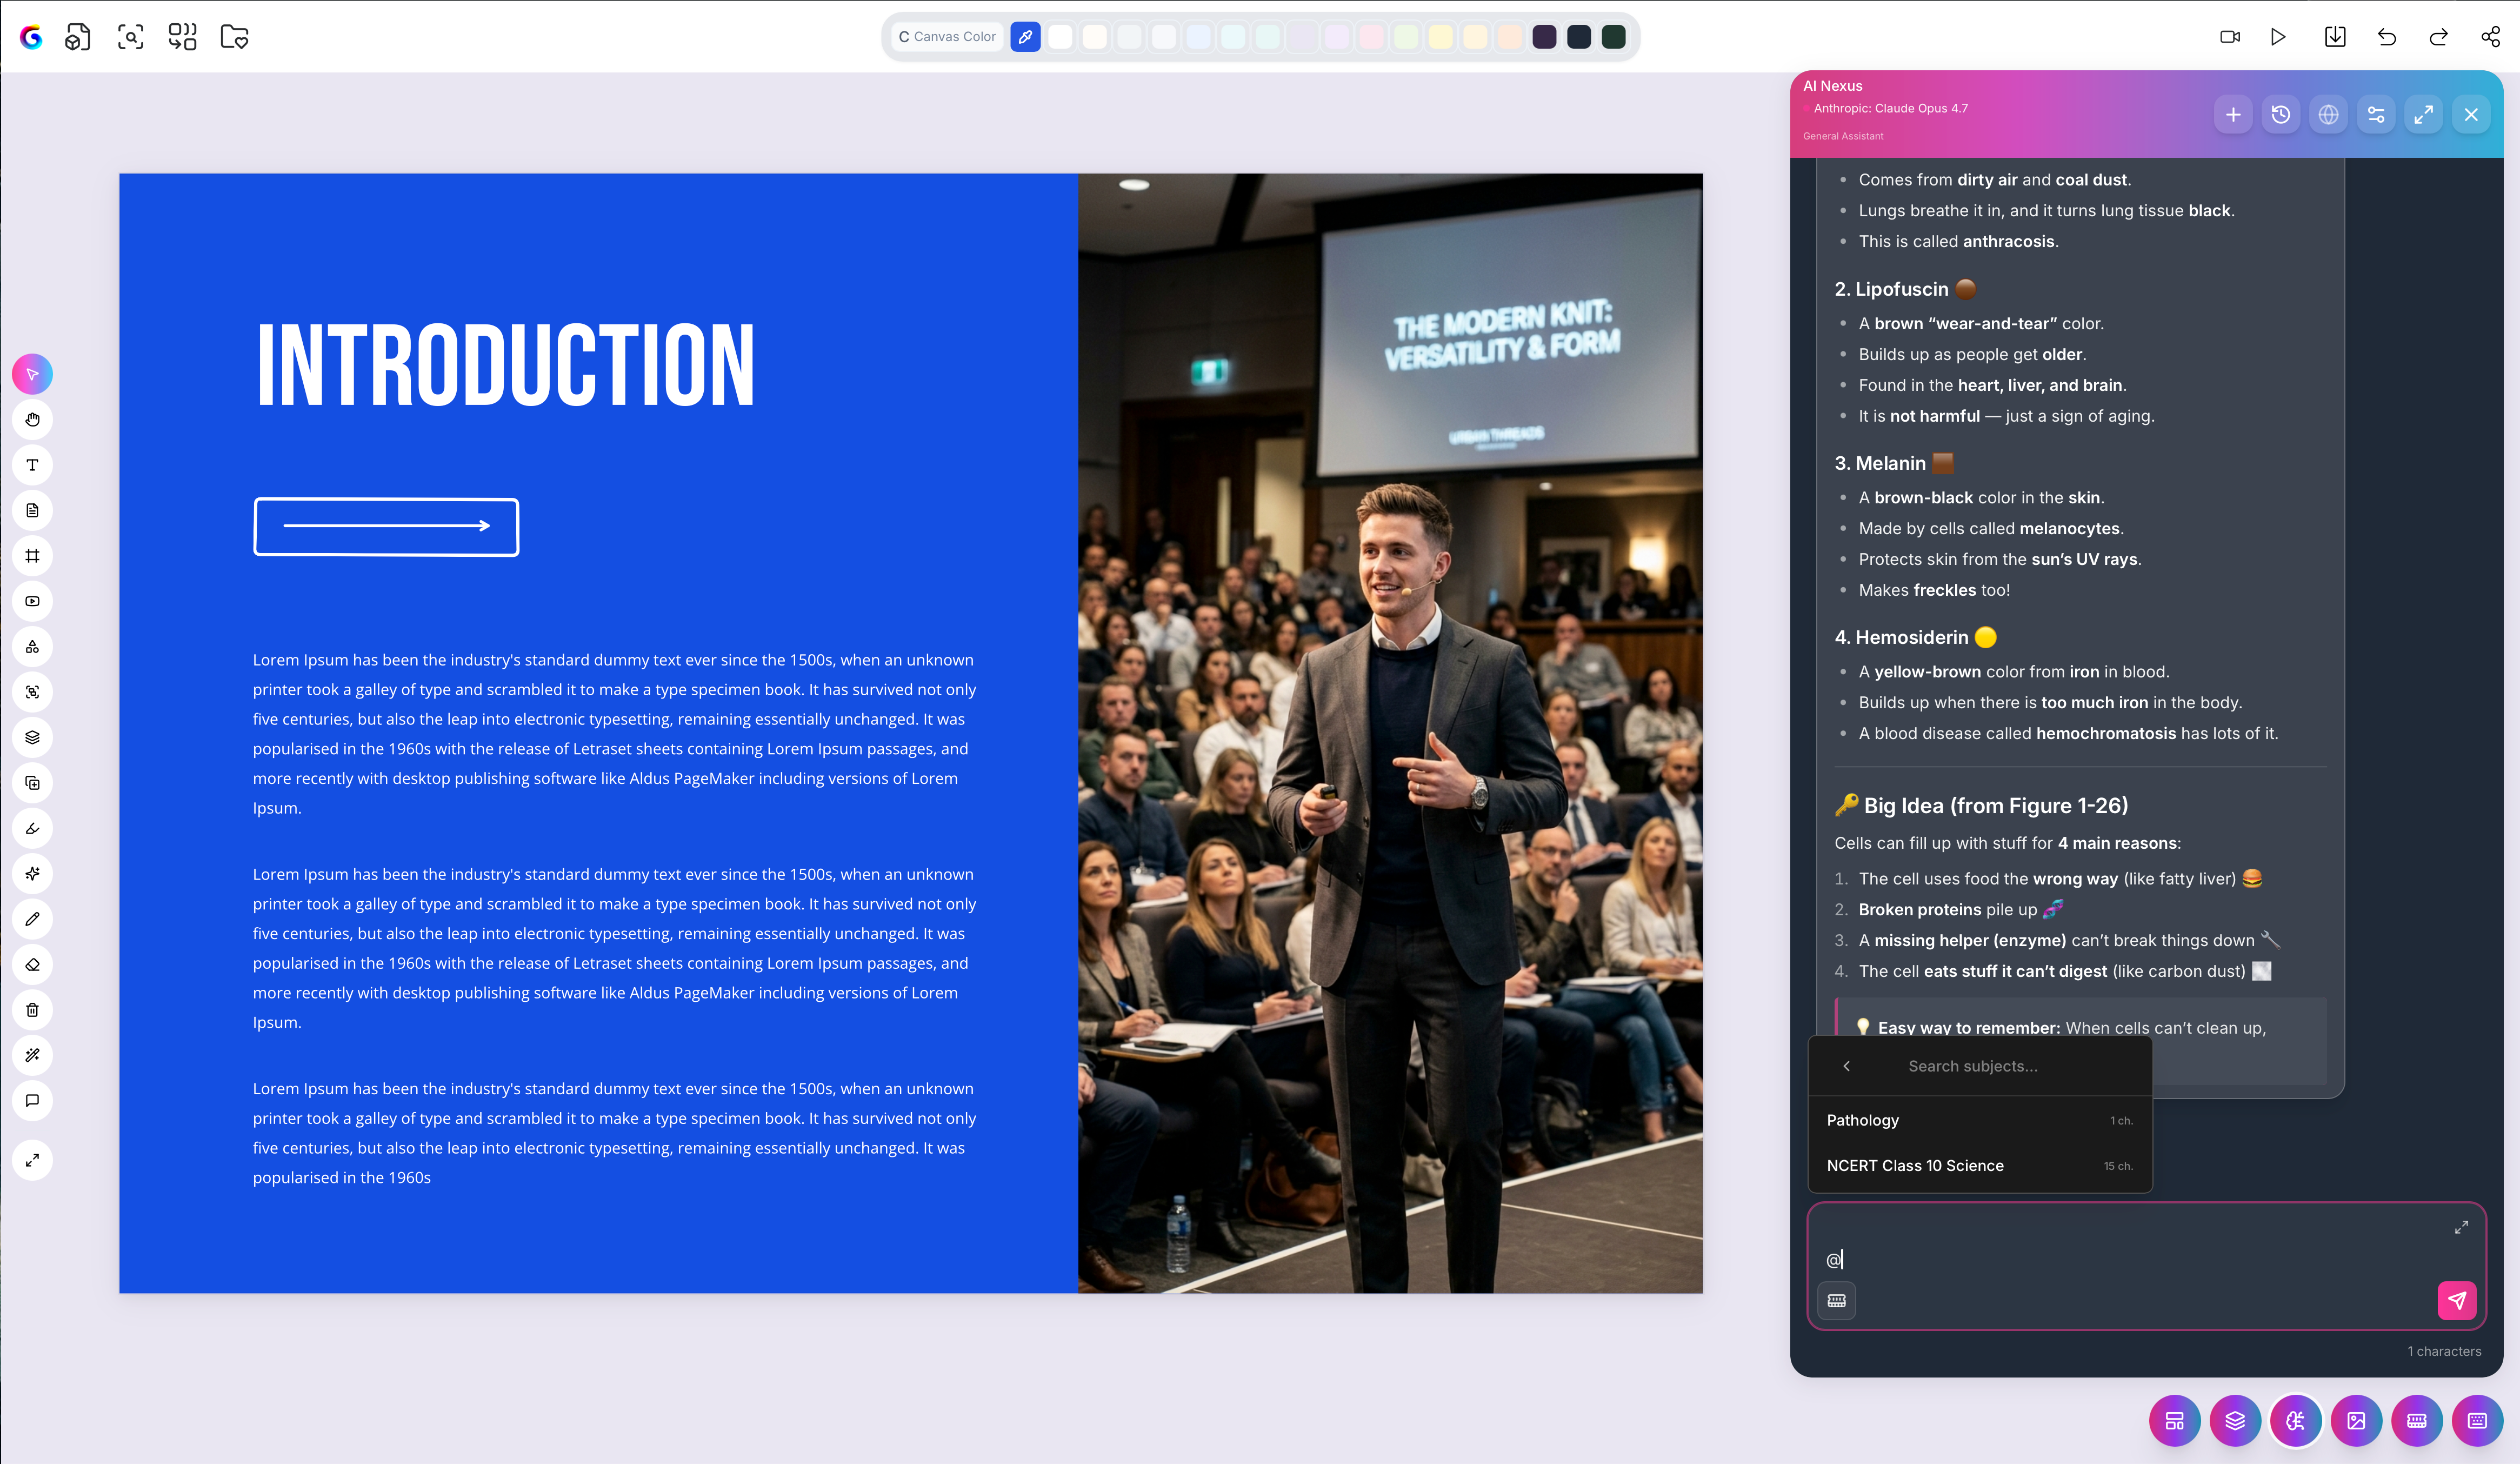Open the share icon
The height and width of the screenshot is (1464, 2520).
tap(2491, 37)
